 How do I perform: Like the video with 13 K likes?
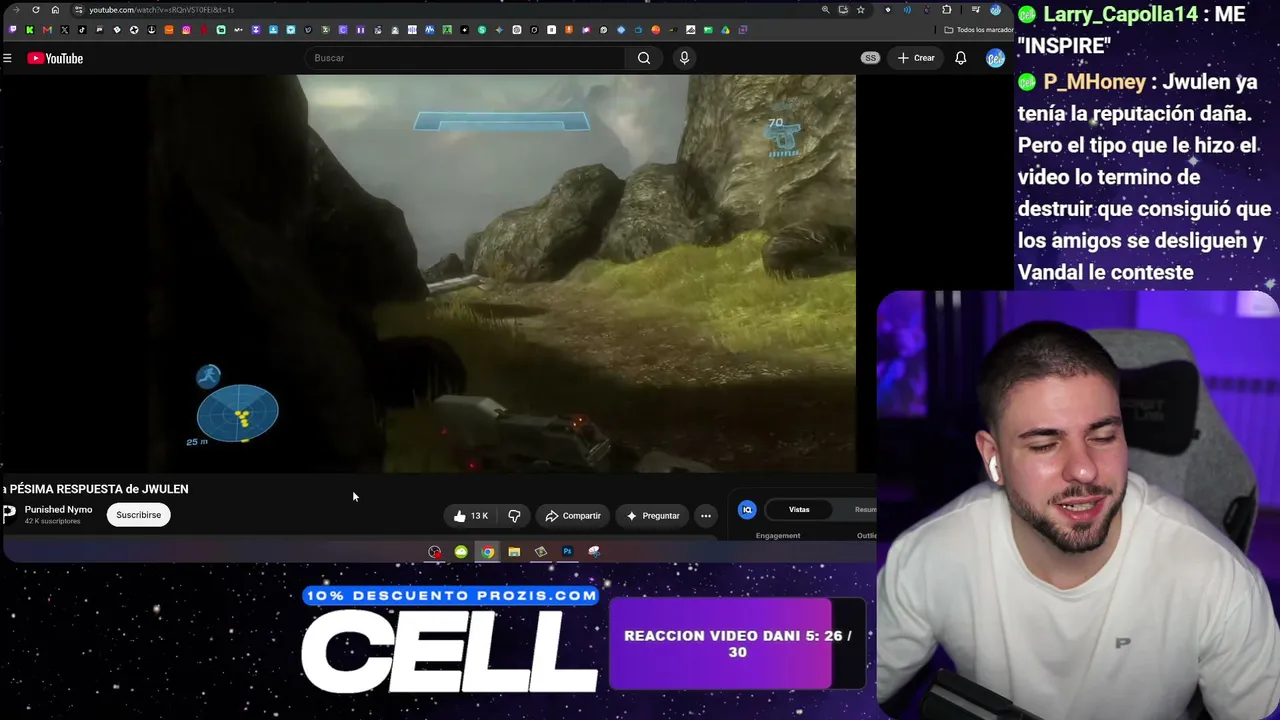[470, 516]
